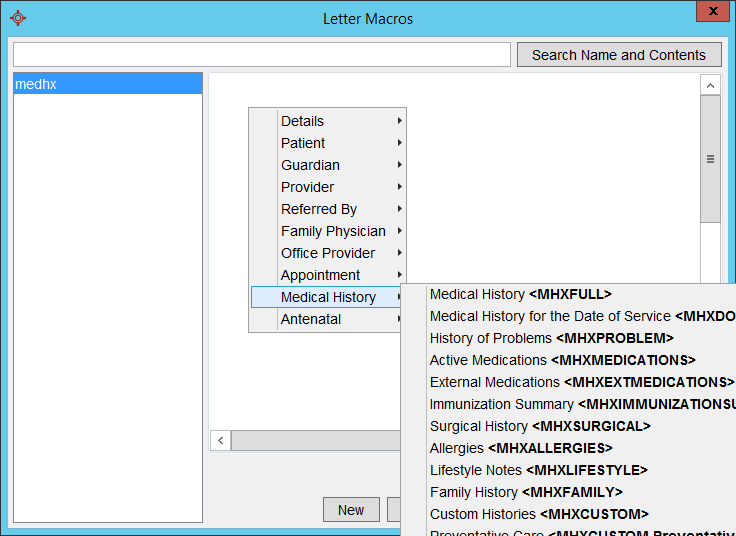Click the vertical scrollbar up arrow
The image size is (736, 536).
point(710,86)
